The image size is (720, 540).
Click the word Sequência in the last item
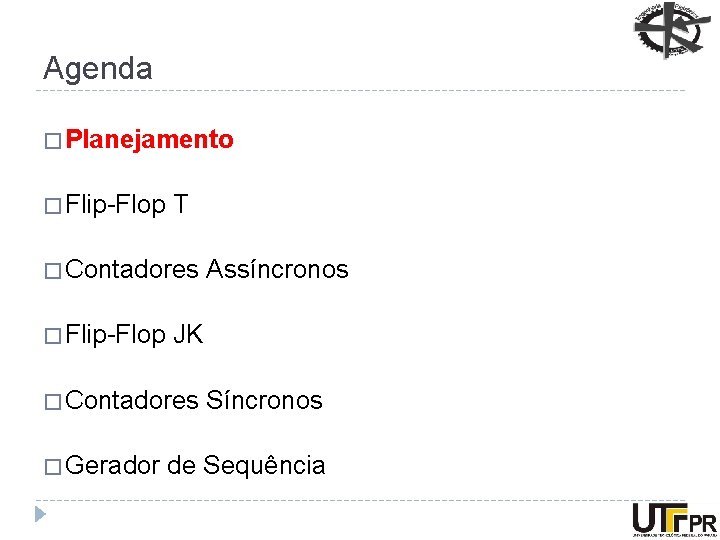[x=264, y=466]
